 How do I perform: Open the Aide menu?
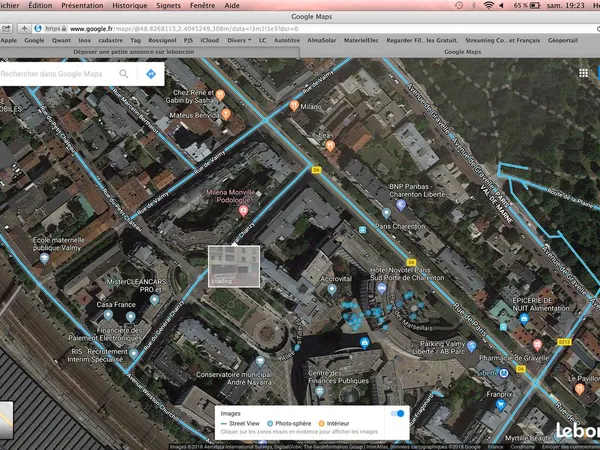coord(232,5)
